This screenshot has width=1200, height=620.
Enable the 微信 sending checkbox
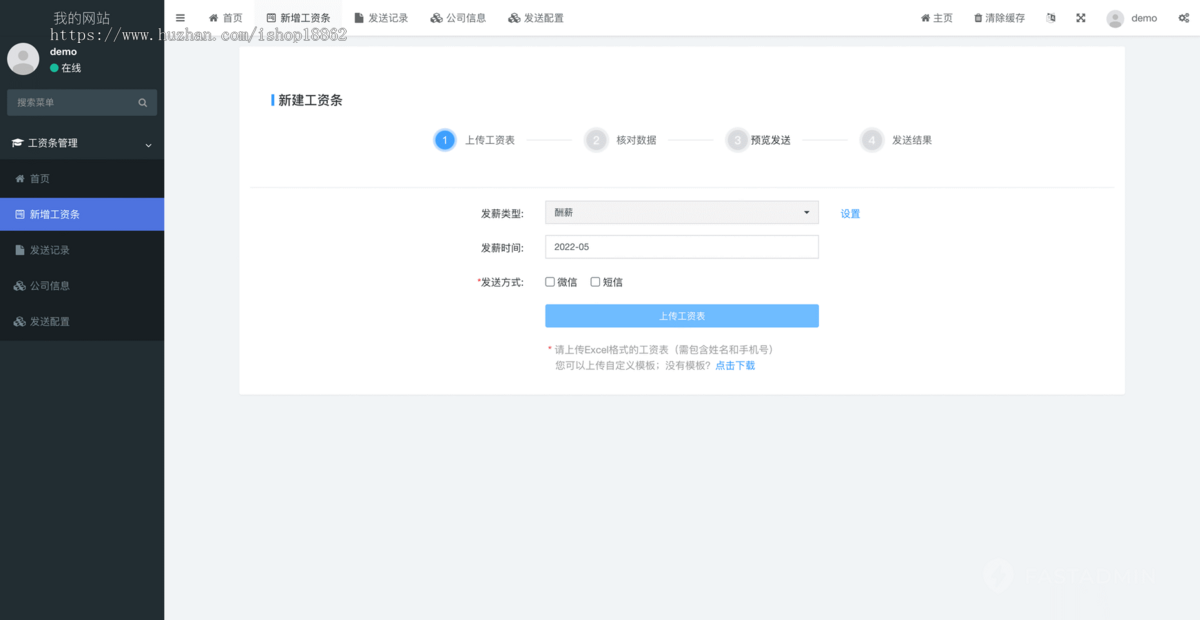549,281
